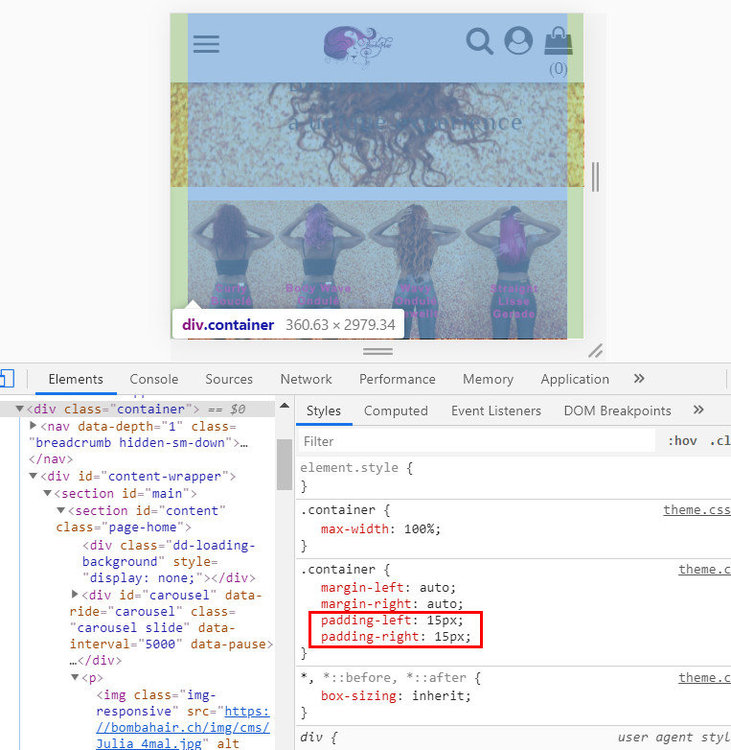Click the element.style rule block
731x750 pixels.
(513, 477)
